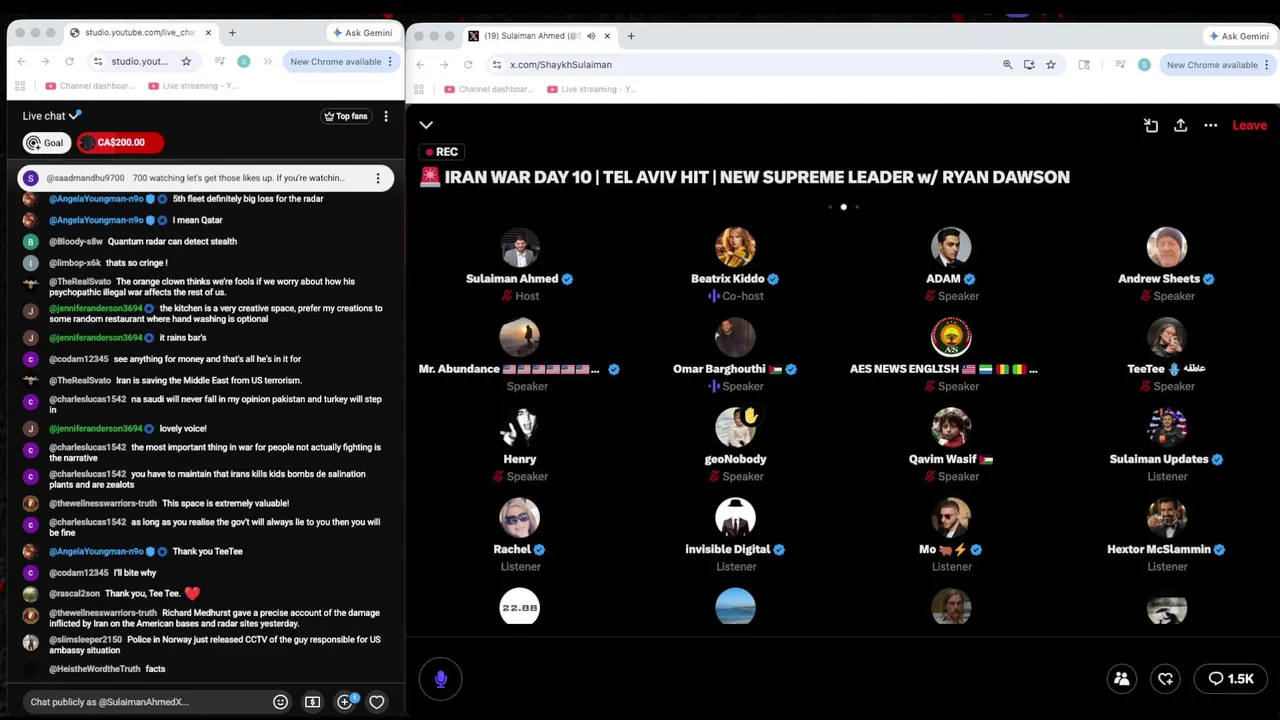The height and width of the screenshot is (720, 1280).
Task: Send a heart reaction in live chat
Action: [x=377, y=702]
